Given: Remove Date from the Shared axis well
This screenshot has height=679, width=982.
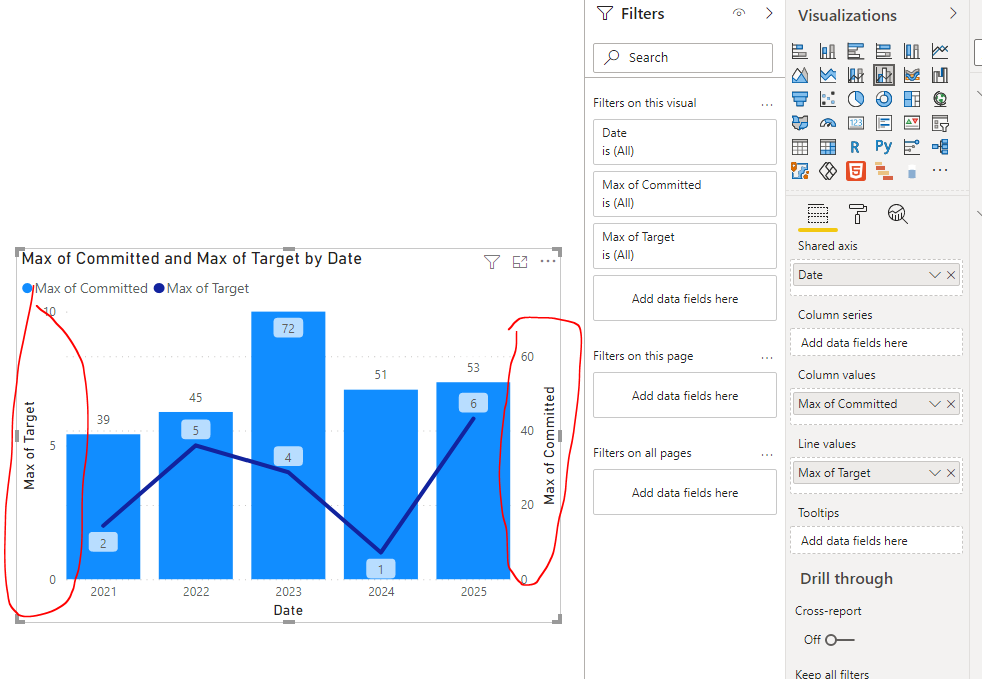Looking at the screenshot, I should pyautogui.click(x=951, y=275).
